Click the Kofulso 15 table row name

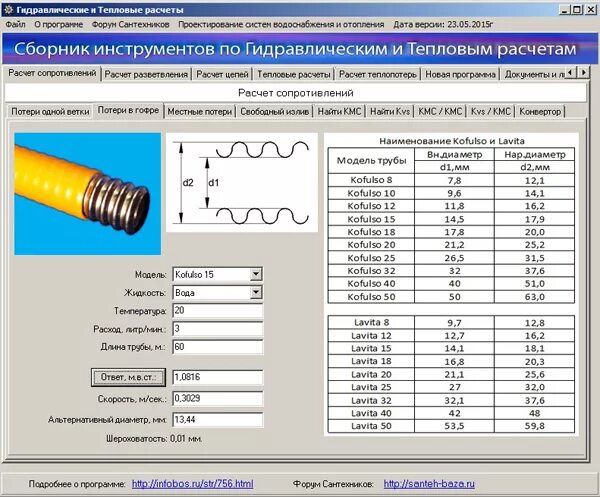(x=371, y=219)
